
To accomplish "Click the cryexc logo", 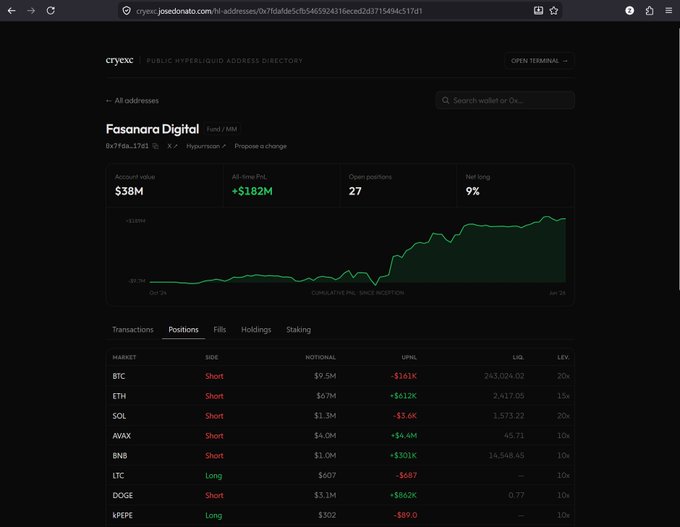I will tap(119, 60).
